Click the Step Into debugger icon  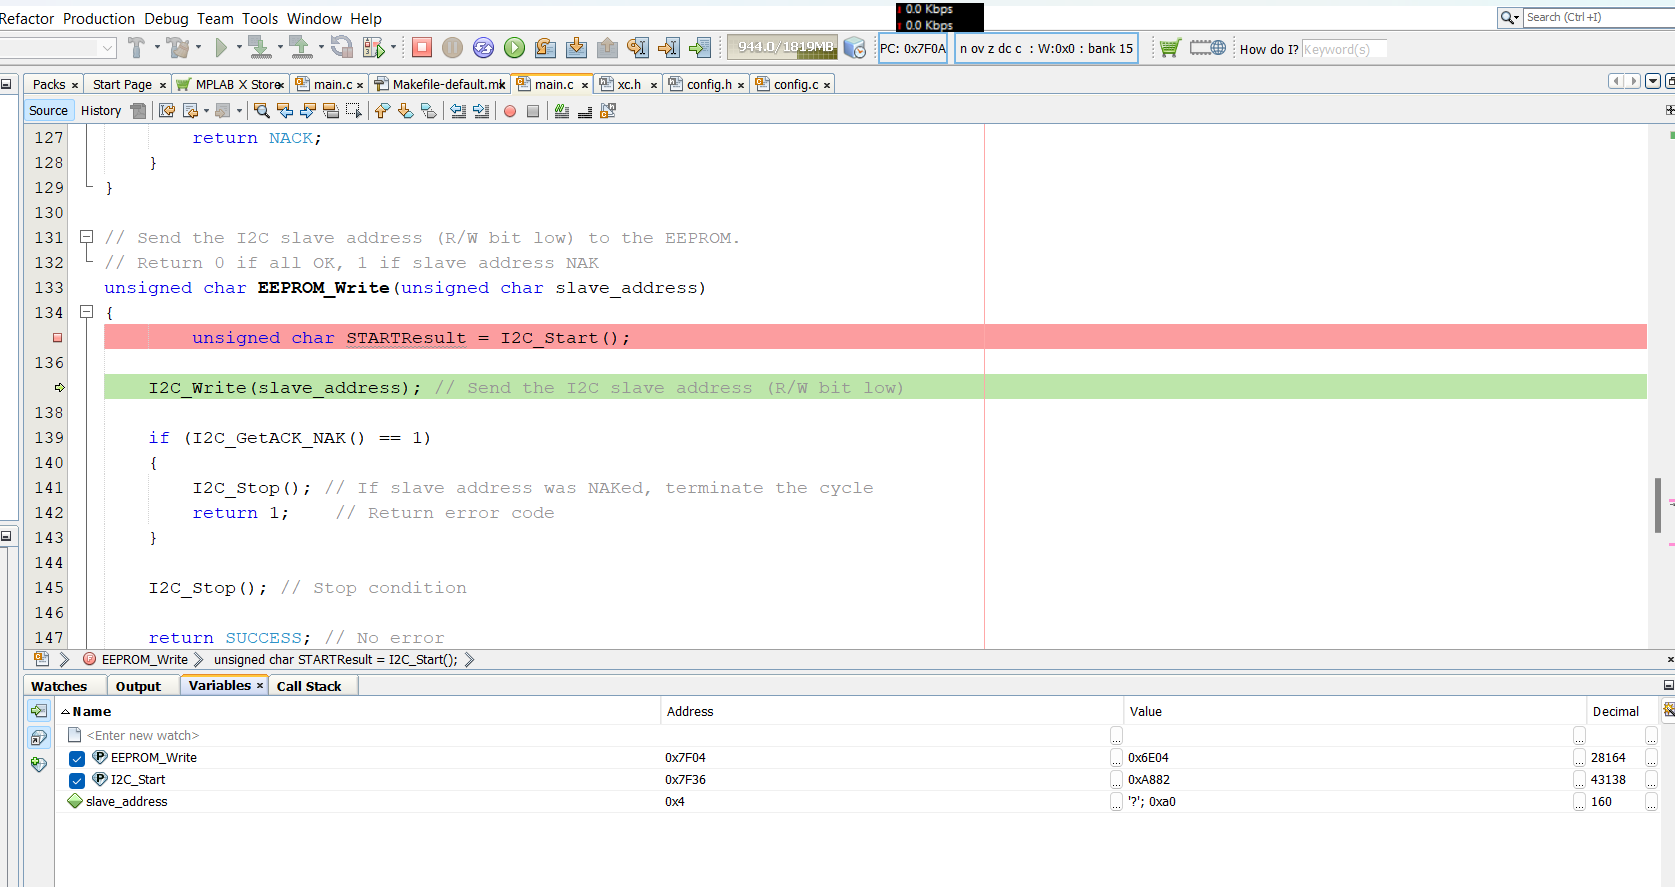click(576, 47)
